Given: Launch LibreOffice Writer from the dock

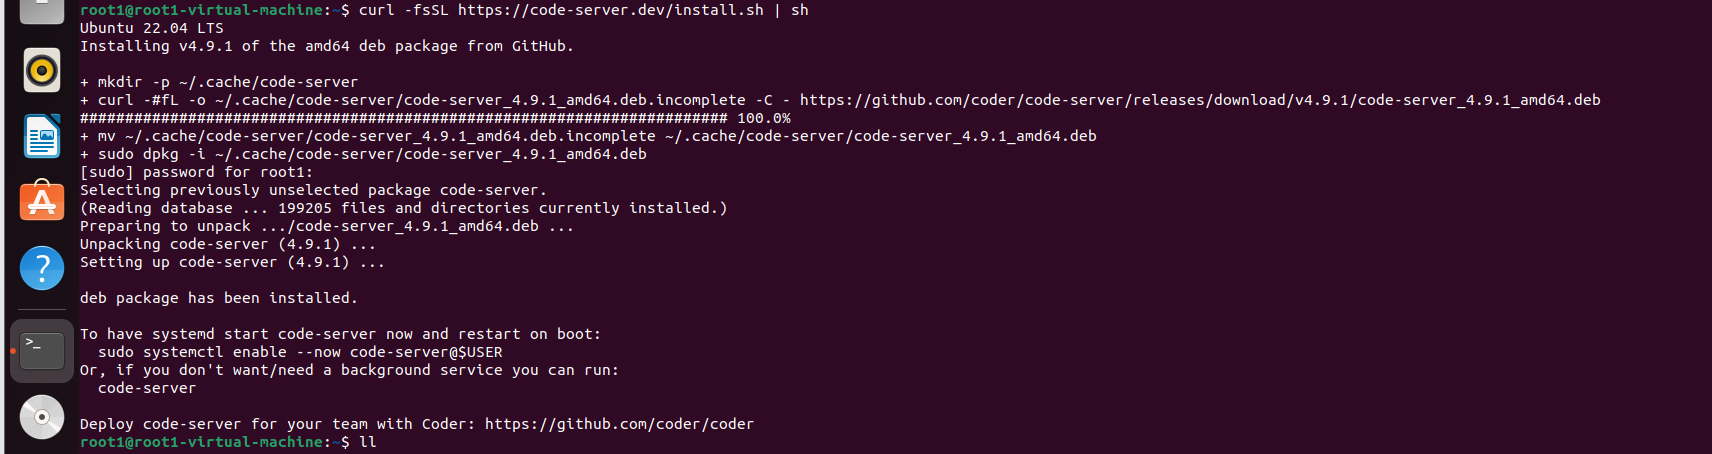Looking at the screenshot, I should coord(42,136).
